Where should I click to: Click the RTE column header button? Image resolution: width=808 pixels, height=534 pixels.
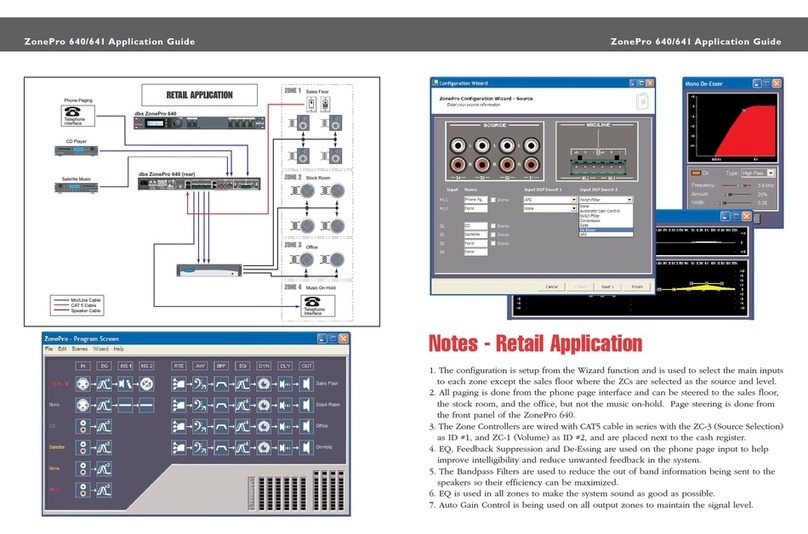click(x=178, y=365)
